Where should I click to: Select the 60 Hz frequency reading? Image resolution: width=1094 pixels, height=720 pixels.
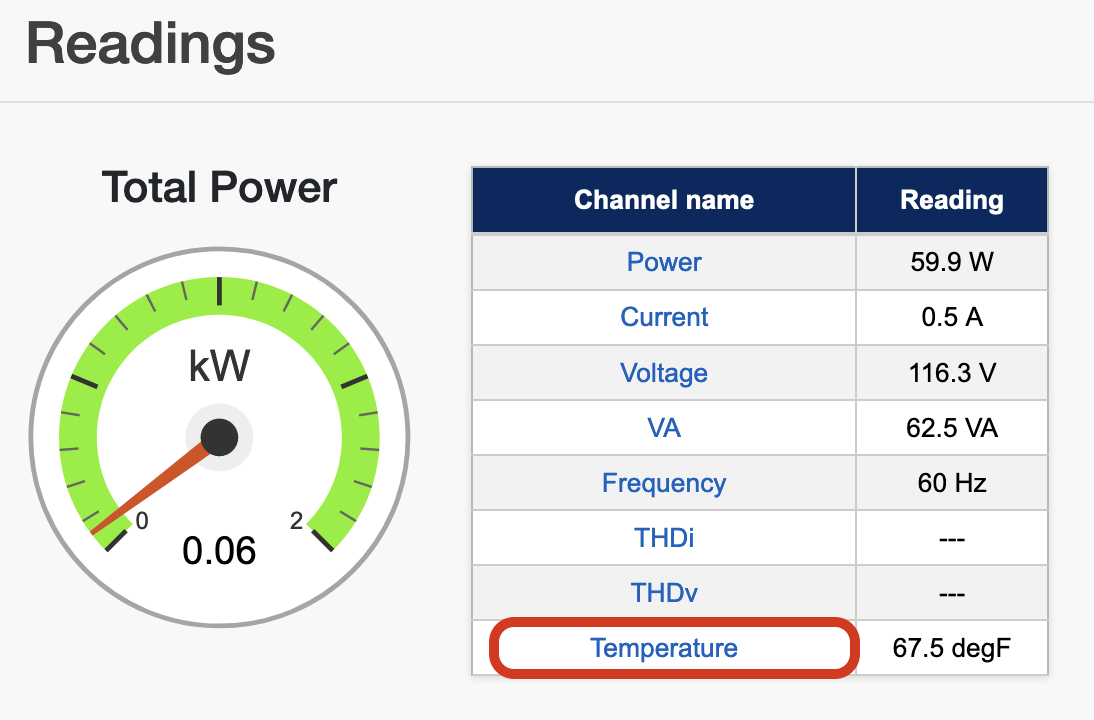coord(951,483)
